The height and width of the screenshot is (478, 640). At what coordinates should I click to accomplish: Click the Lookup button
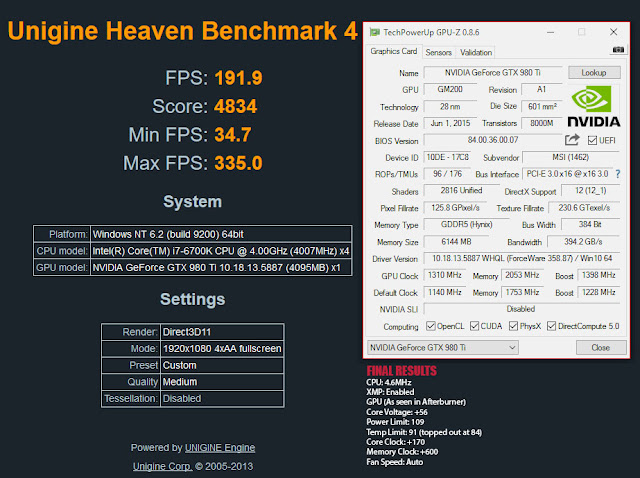pos(594,73)
